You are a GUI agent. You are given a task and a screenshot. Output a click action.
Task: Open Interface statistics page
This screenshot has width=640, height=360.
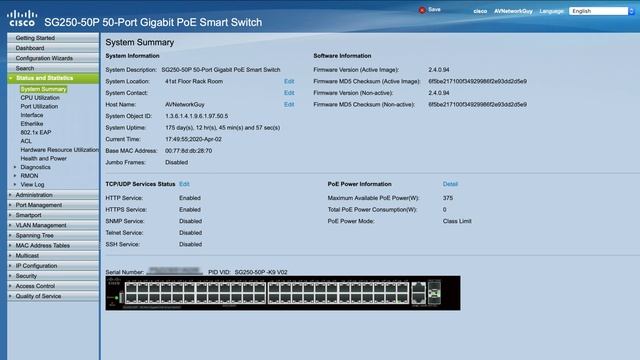(32, 115)
